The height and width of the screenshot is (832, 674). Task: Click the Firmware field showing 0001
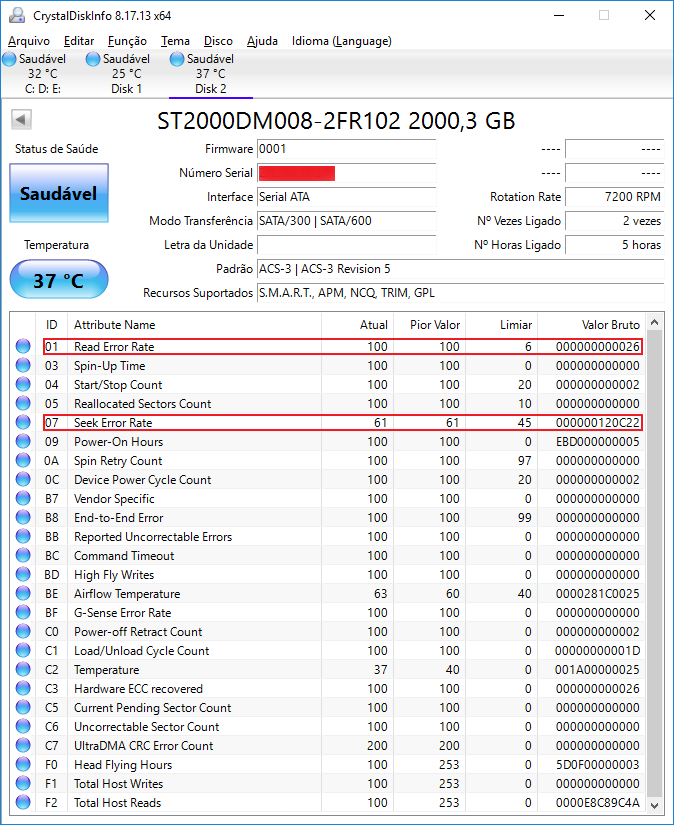tap(347, 149)
